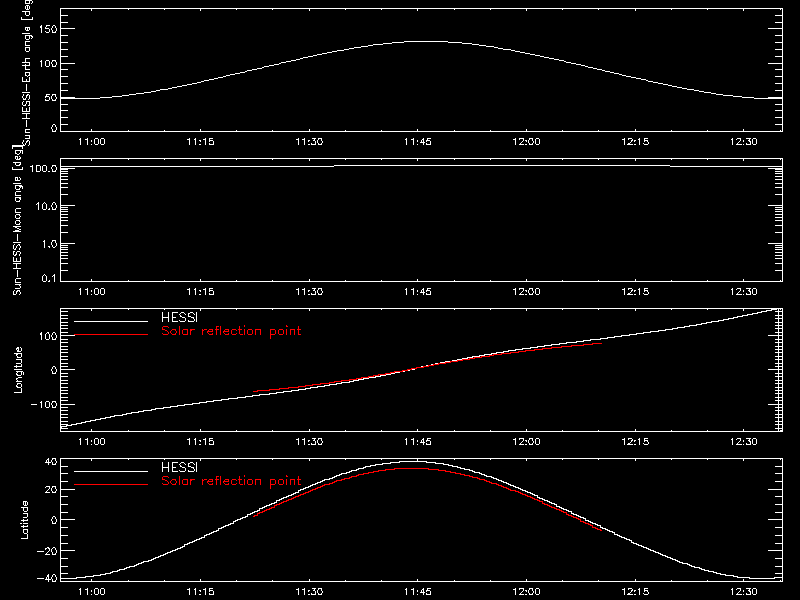The width and height of the screenshot is (800, 600).
Task: Click the 1.0 tick label on Moon angle plot
Action: 49,244
